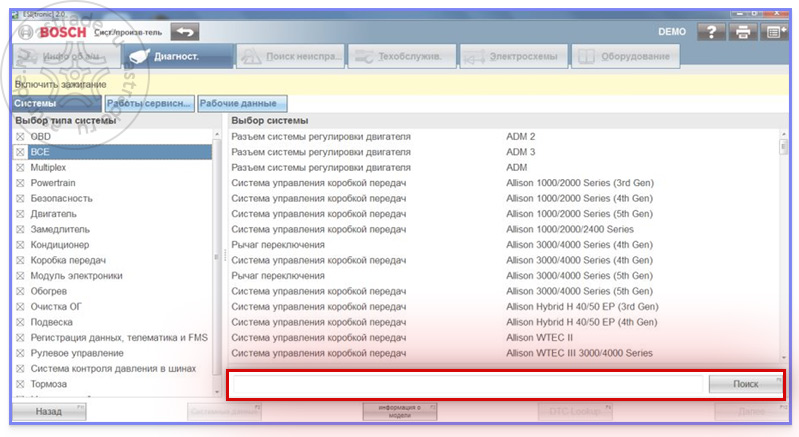Click up arrow of system type list scrollbar
Screen dimensions: 799x437
click(x=218, y=134)
